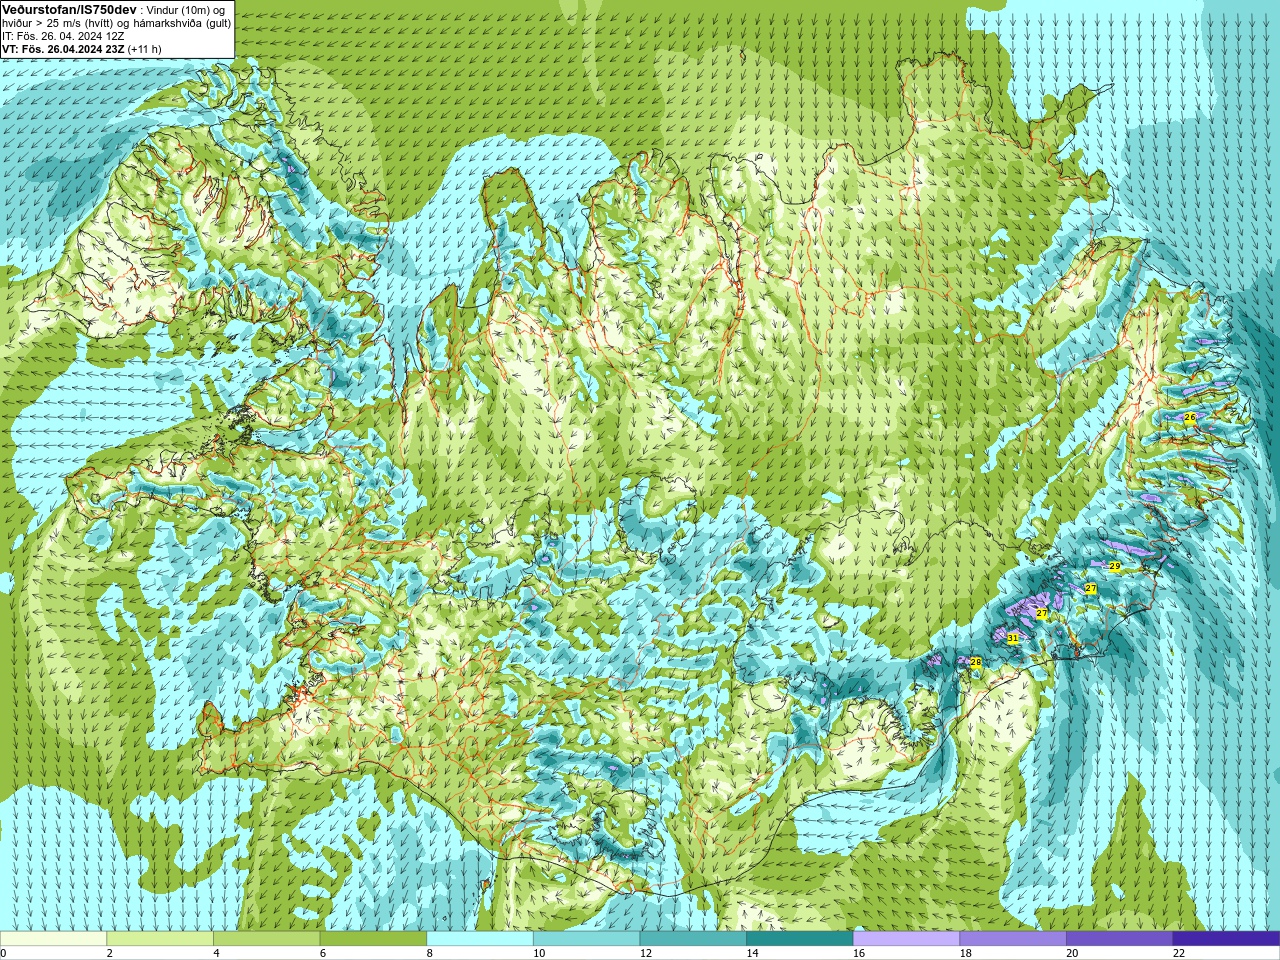This screenshot has height=960, width=1280.
Task: Click the yellow gust label 26
Action: 1190,417
